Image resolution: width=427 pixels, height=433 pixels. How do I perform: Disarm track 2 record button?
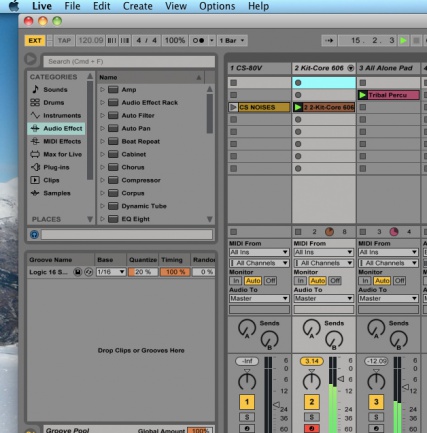click(x=312, y=428)
